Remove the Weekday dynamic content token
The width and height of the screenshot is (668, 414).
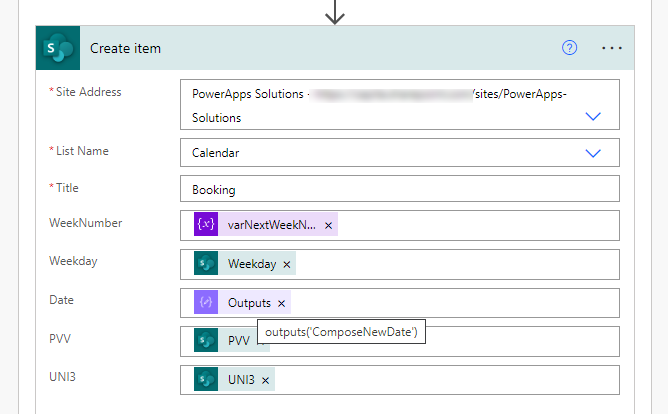[287, 264]
